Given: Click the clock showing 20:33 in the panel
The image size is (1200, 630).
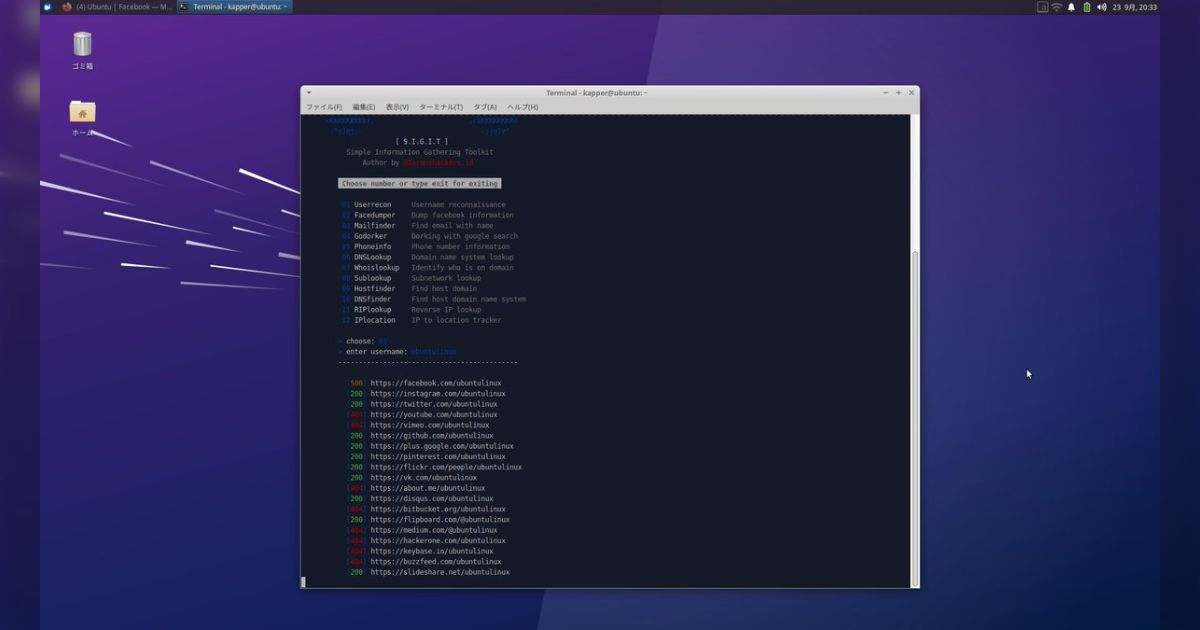Looking at the screenshot, I should (x=1136, y=5).
